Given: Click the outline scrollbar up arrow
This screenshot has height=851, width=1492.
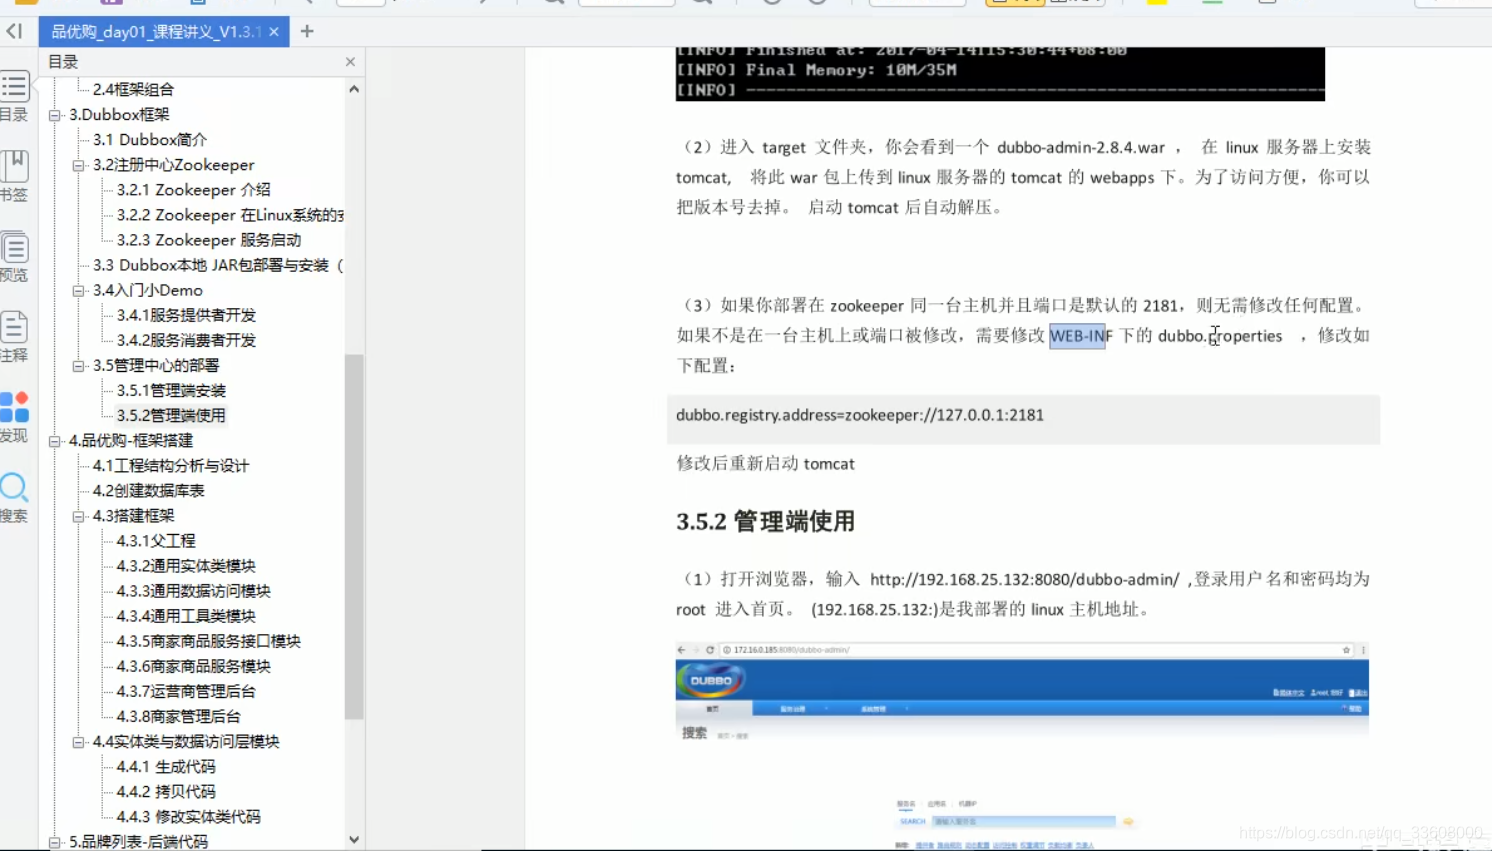Looking at the screenshot, I should pos(354,89).
